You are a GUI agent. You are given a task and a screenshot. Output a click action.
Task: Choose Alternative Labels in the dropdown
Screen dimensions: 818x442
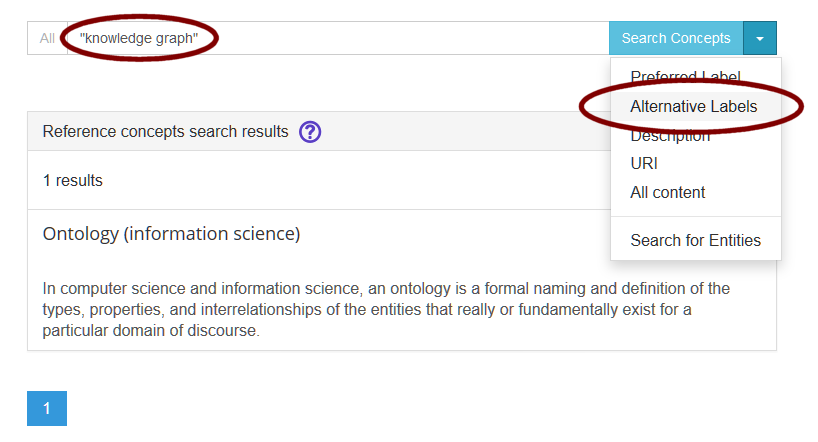(x=693, y=106)
